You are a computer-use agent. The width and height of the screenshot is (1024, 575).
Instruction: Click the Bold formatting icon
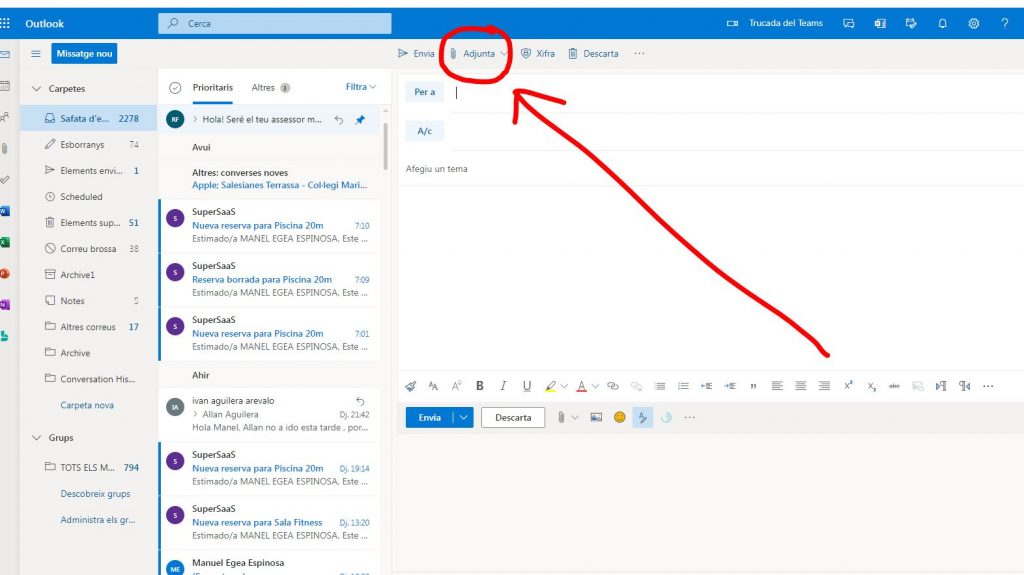tap(480, 386)
